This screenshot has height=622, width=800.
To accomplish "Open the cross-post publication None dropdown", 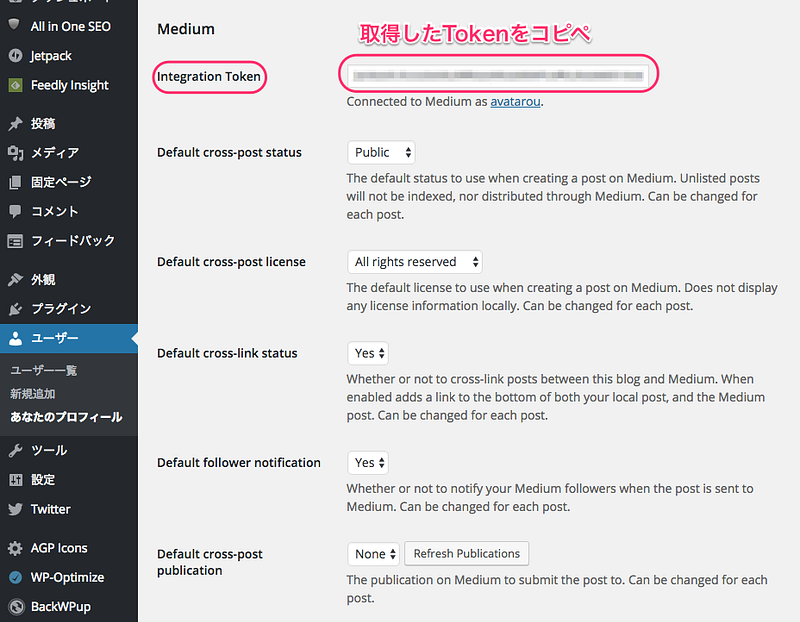I will 373,554.
